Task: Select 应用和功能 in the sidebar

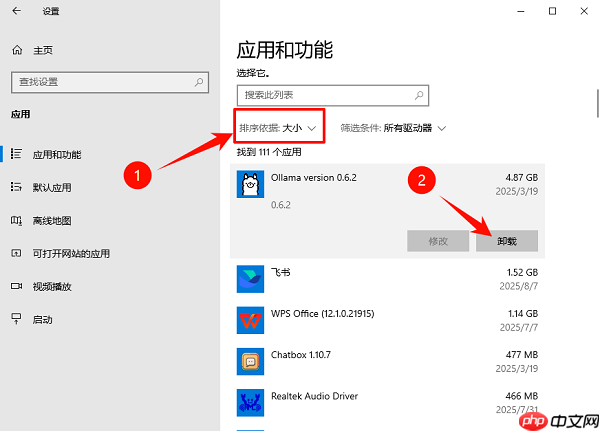Action: coord(57,155)
